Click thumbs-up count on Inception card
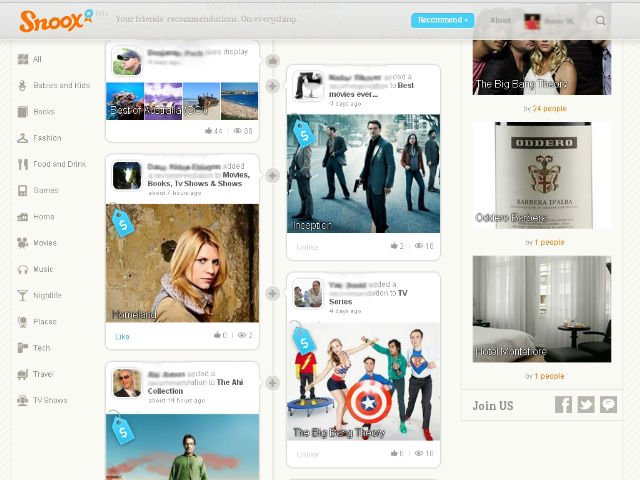This screenshot has width=640, height=480. tap(397, 246)
